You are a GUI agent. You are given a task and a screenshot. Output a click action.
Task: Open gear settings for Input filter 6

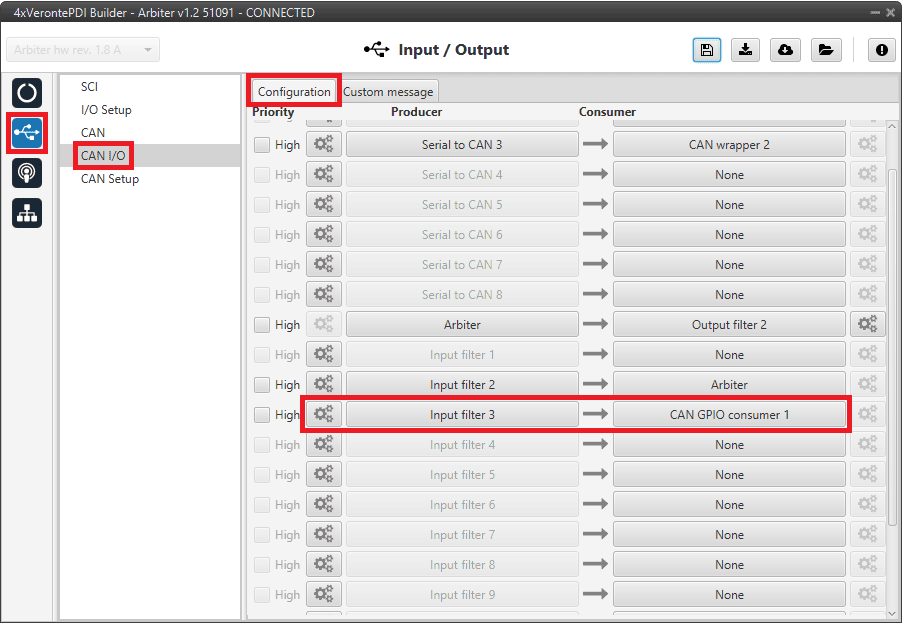click(x=324, y=504)
